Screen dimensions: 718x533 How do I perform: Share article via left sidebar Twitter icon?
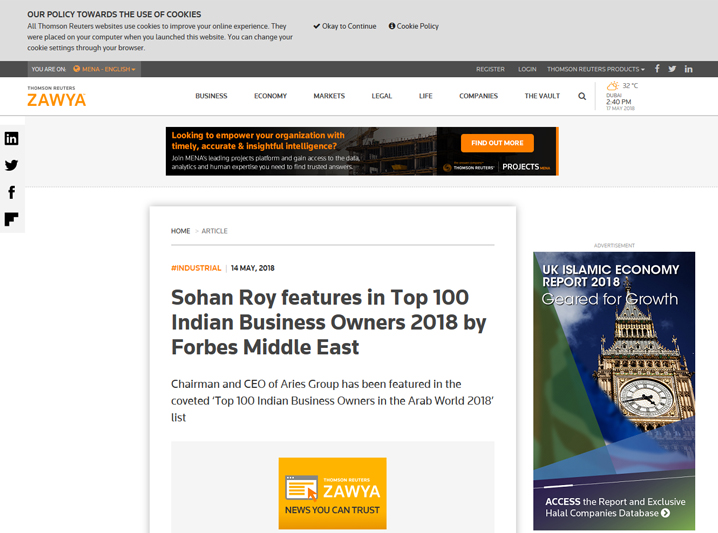click(11, 166)
